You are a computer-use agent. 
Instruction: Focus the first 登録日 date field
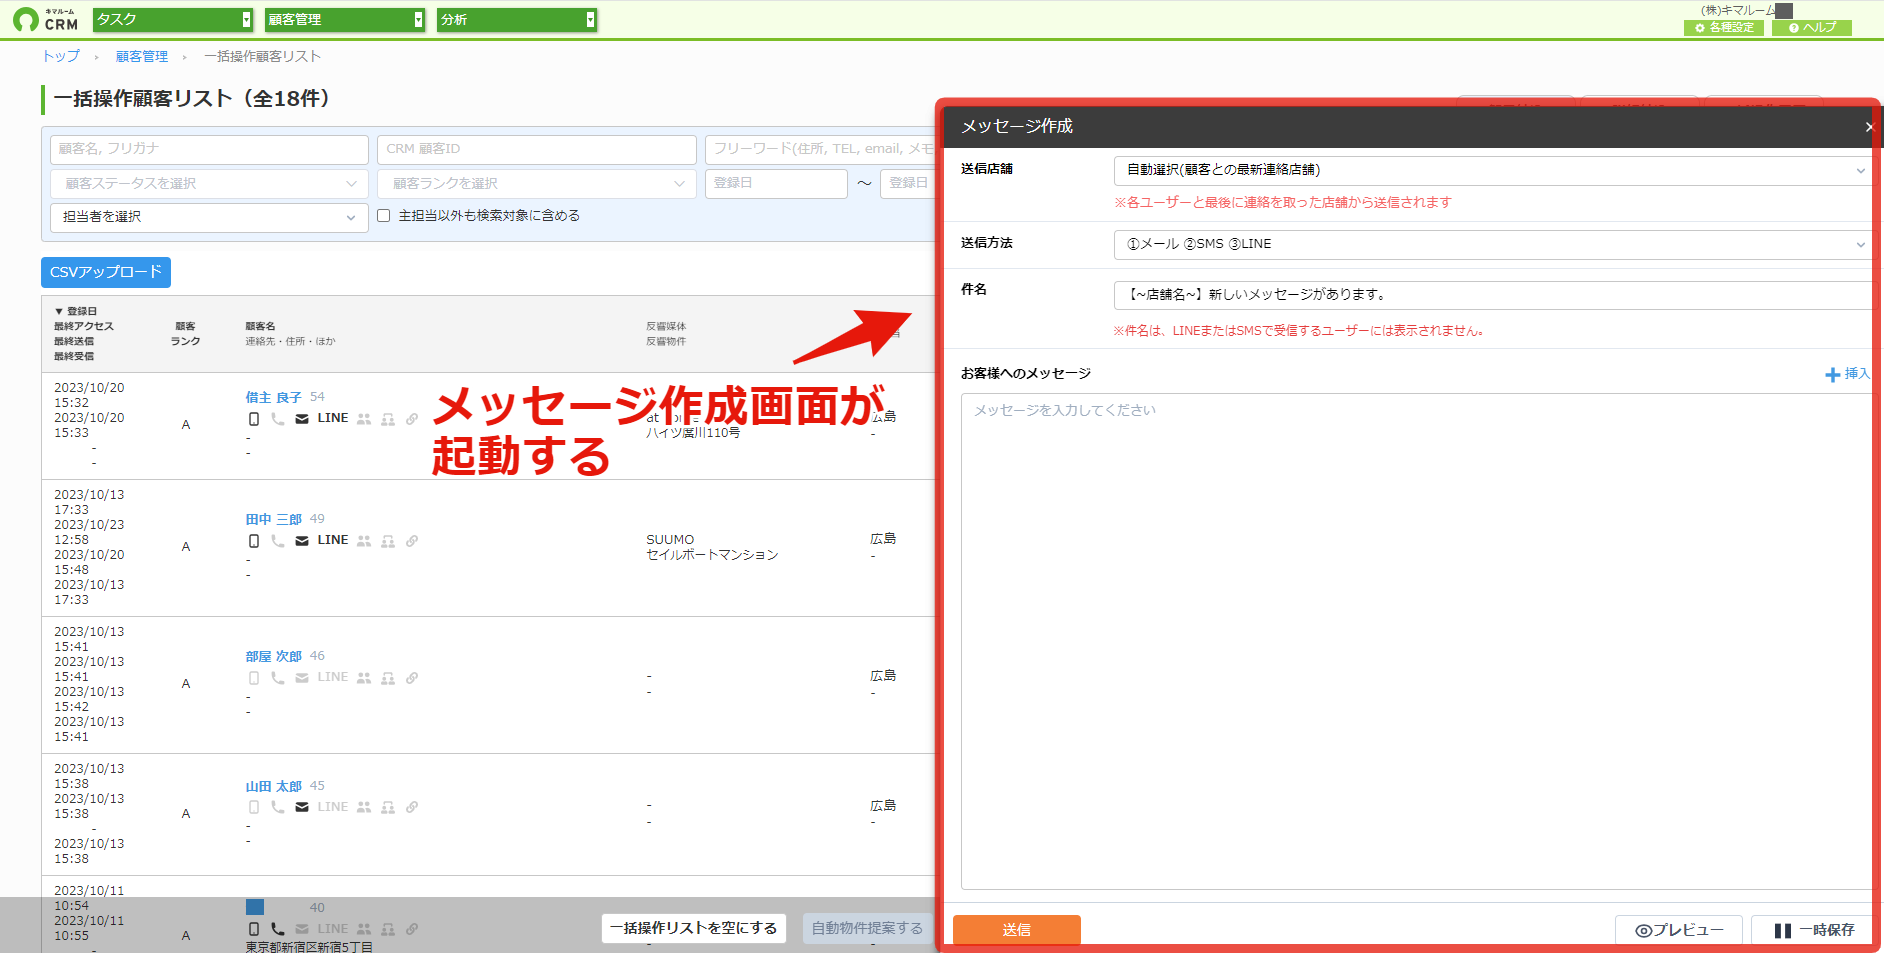tap(776, 184)
